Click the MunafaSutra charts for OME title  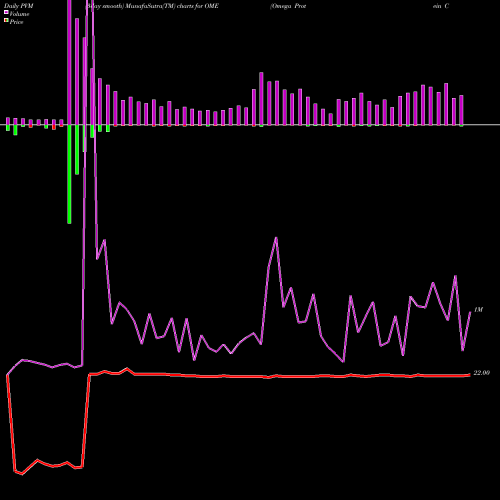(x=152, y=6)
